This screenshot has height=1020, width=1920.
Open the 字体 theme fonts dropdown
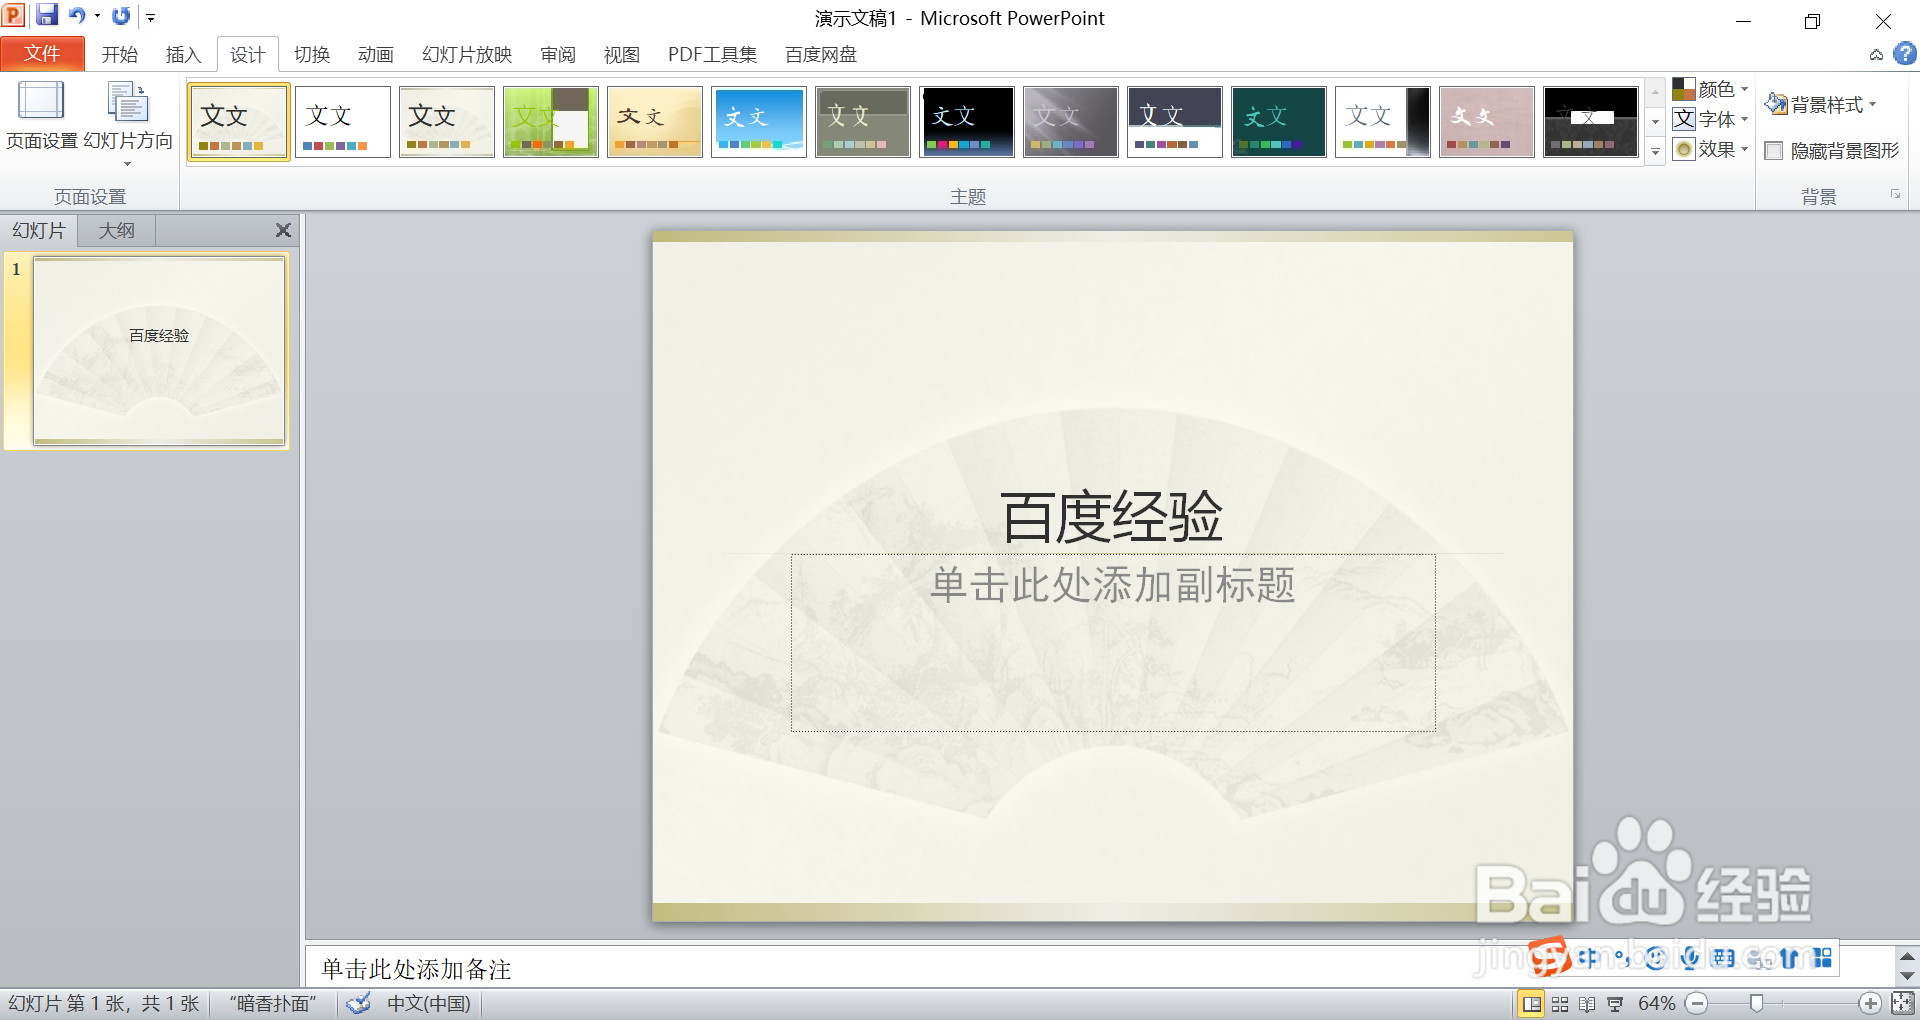coord(1712,118)
